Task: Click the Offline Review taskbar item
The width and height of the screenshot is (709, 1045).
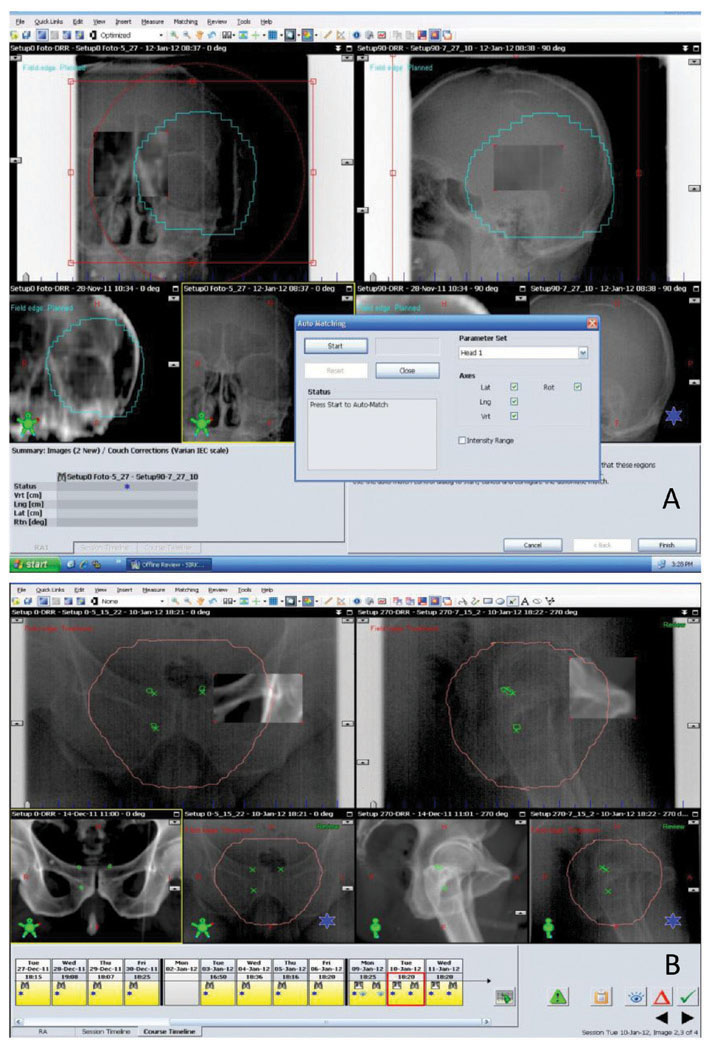Action: coord(169,564)
